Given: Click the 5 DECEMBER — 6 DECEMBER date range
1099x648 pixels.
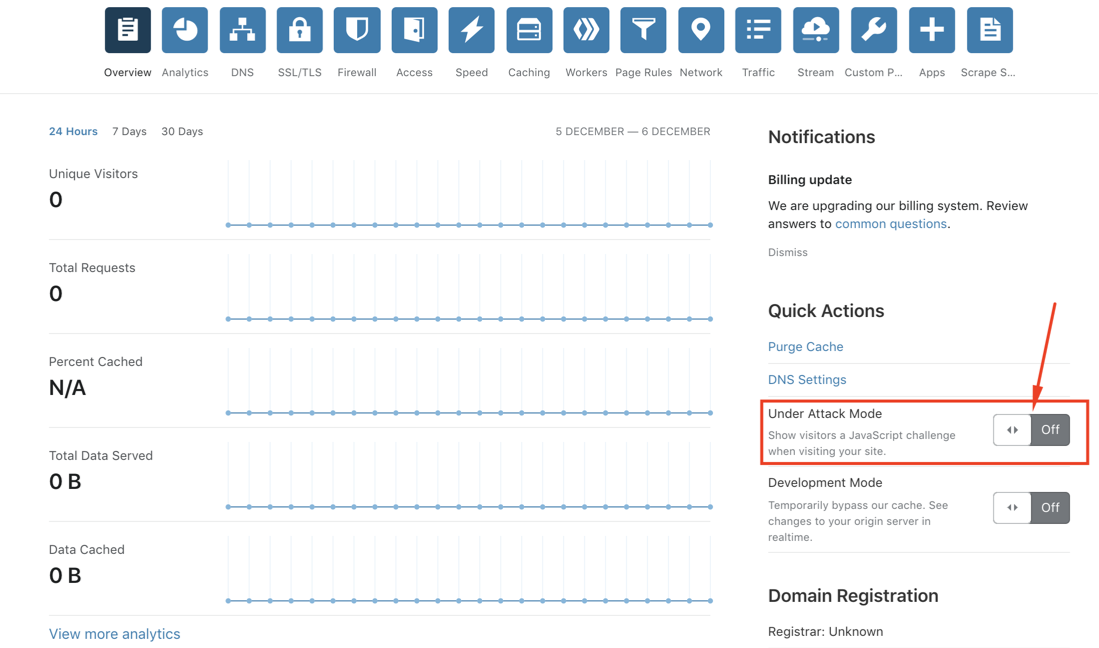Looking at the screenshot, I should (x=633, y=132).
